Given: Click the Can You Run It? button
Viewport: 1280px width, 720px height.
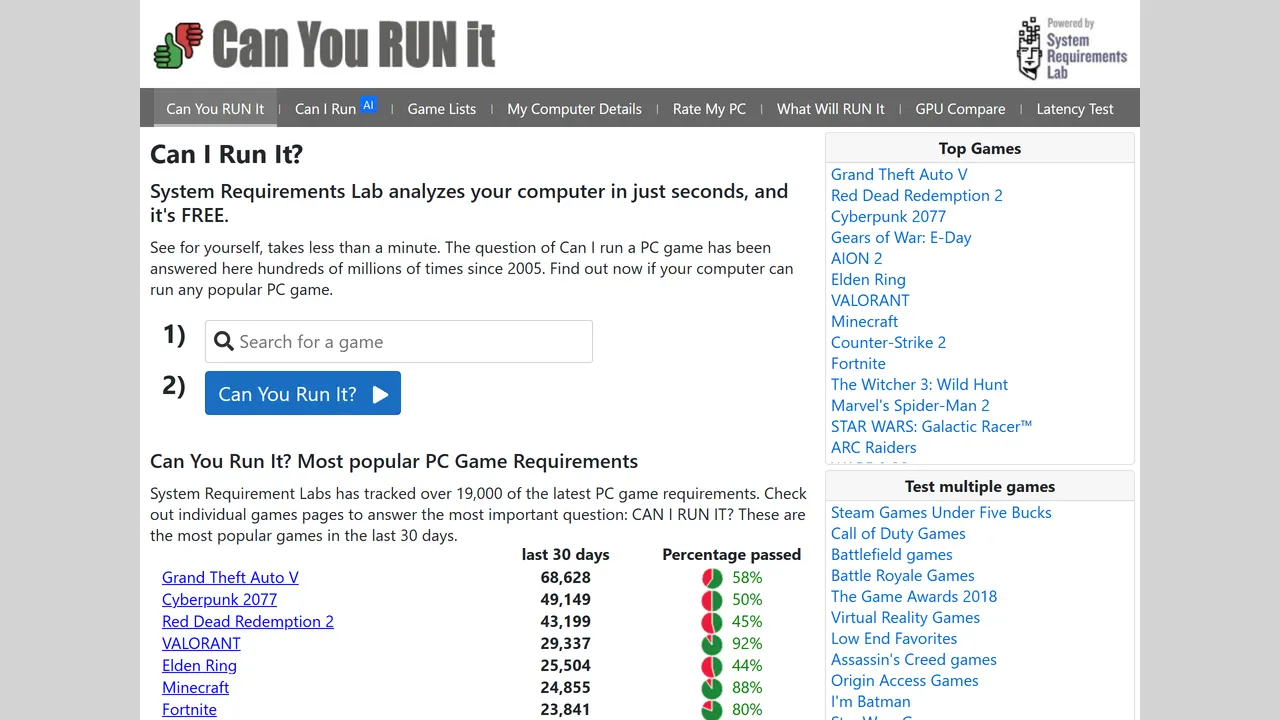Looking at the screenshot, I should click(x=303, y=393).
